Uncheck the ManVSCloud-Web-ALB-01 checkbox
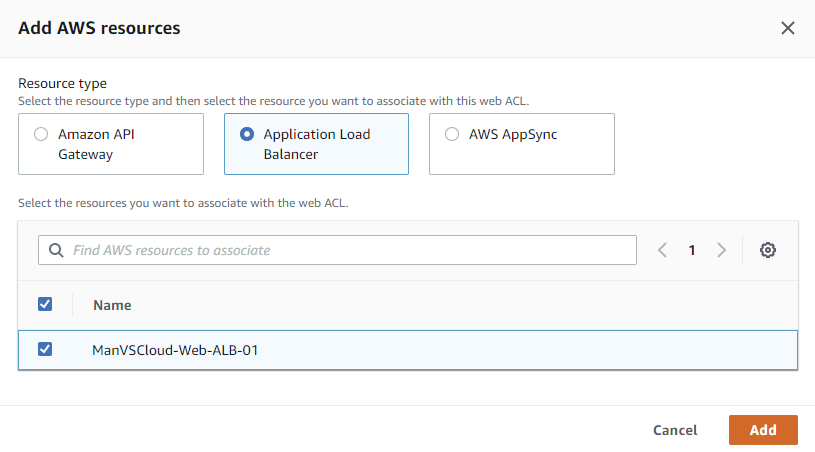815x452 pixels. point(45,350)
